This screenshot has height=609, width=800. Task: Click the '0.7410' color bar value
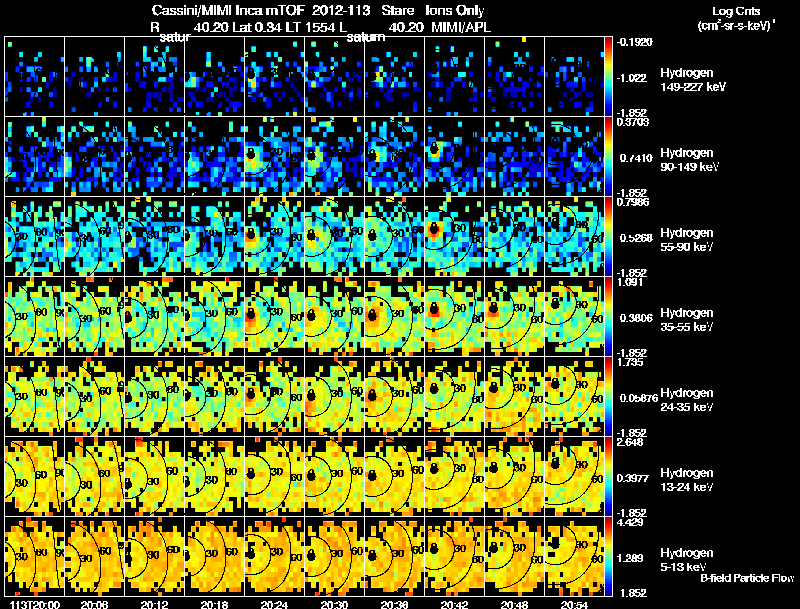point(636,158)
